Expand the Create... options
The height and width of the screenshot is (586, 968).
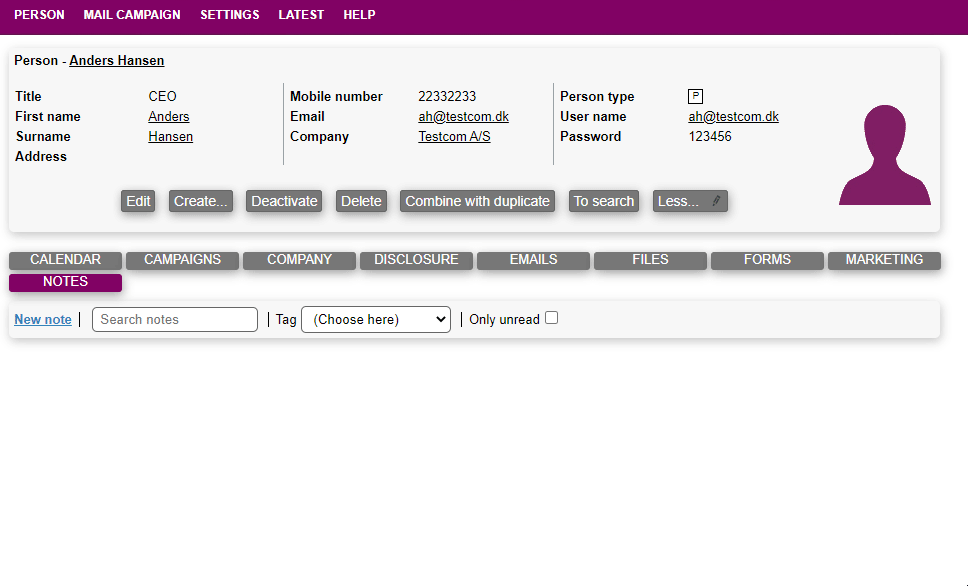[x=202, y=201]
